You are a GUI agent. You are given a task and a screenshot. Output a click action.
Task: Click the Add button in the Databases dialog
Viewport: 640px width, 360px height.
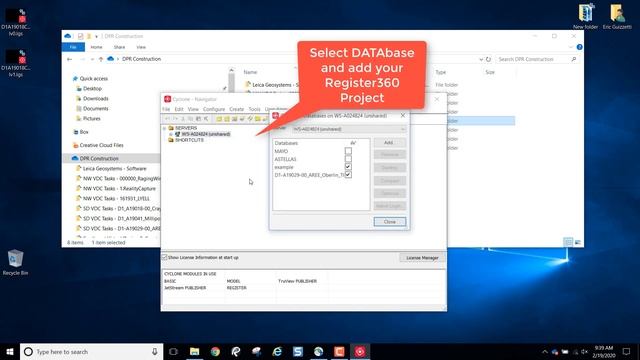coord(389,142)
